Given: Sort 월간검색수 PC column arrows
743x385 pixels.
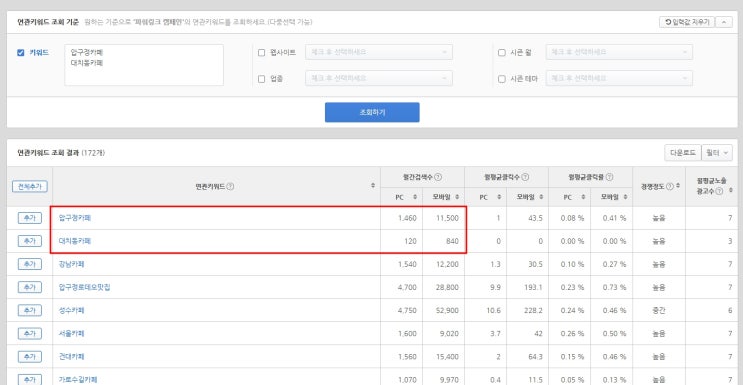Looking at the screenshot, I should point(415,197).
